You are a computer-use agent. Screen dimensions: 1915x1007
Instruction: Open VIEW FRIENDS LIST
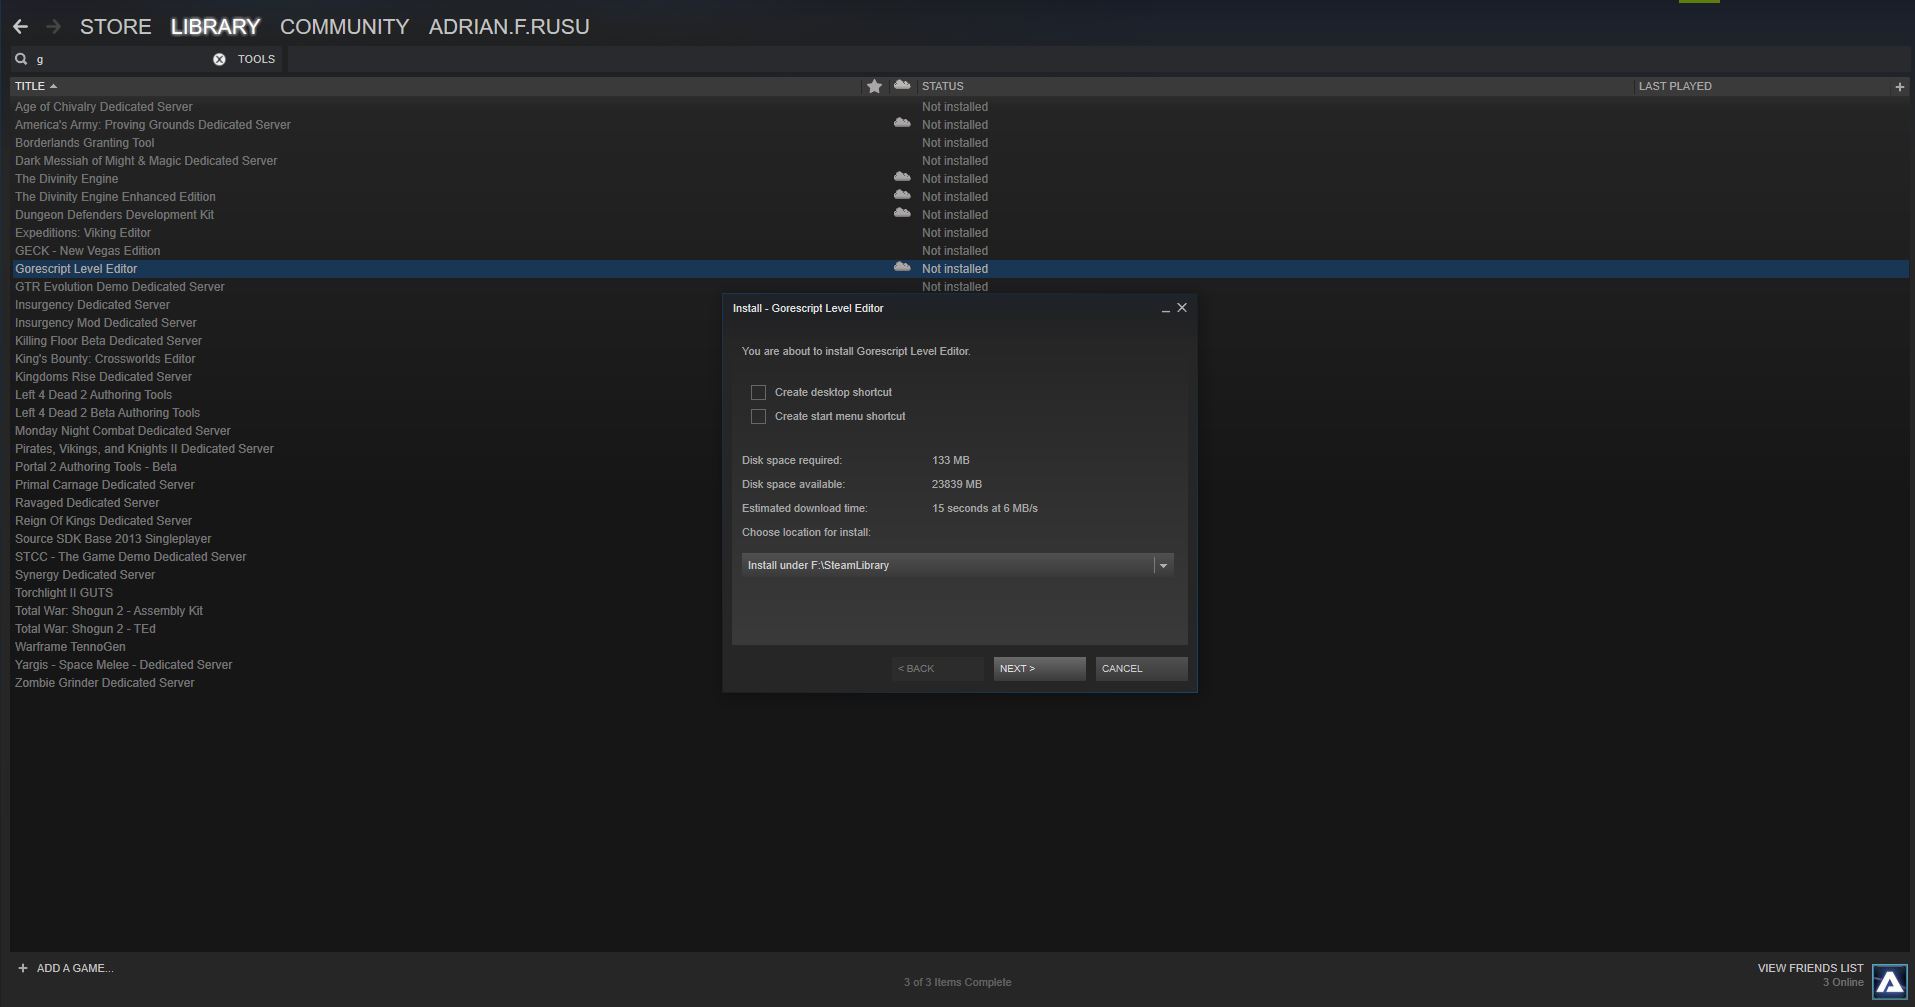1810,968
